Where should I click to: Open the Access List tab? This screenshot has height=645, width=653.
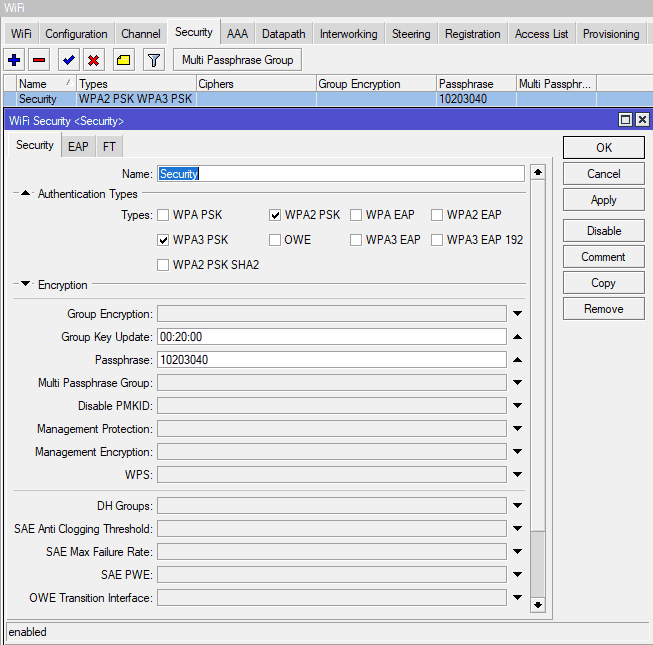[x=541, y=34]
